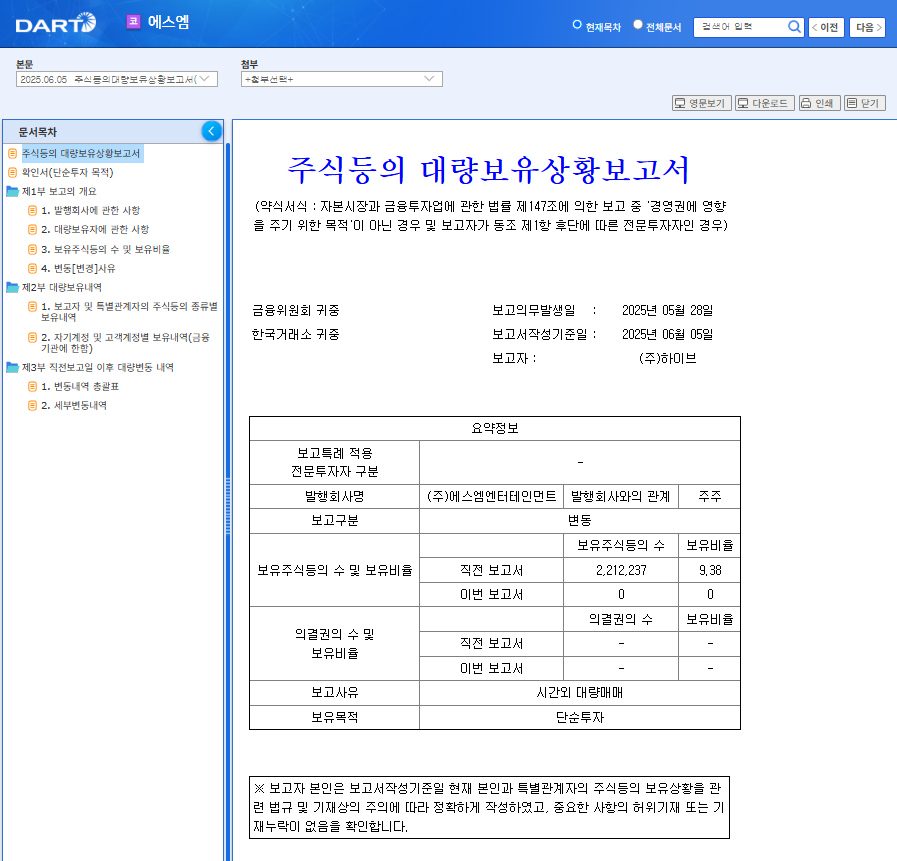This screenshot has height=861, width=897.
Task: Click the 에스엠 company name in header
Action: [x=168, y=22]
